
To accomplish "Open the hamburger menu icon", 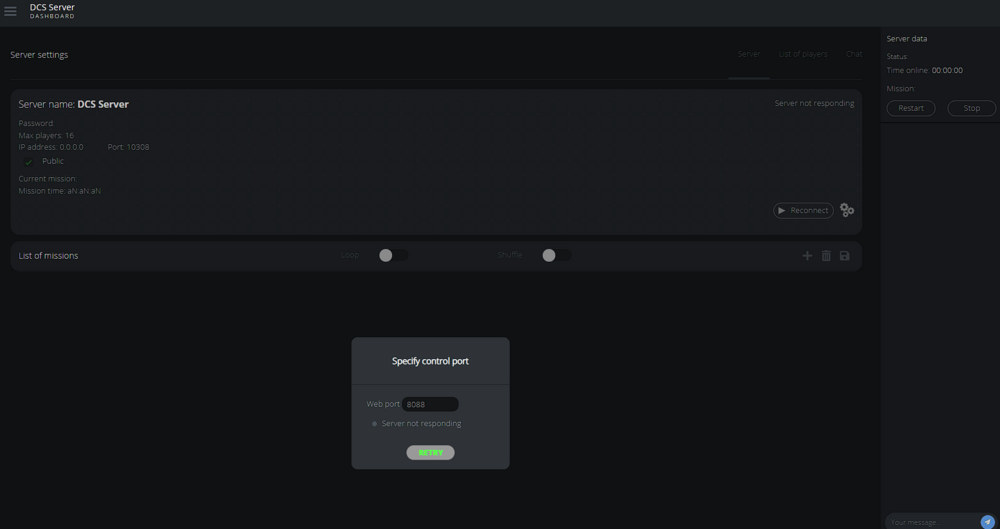I will click(10, 11).
